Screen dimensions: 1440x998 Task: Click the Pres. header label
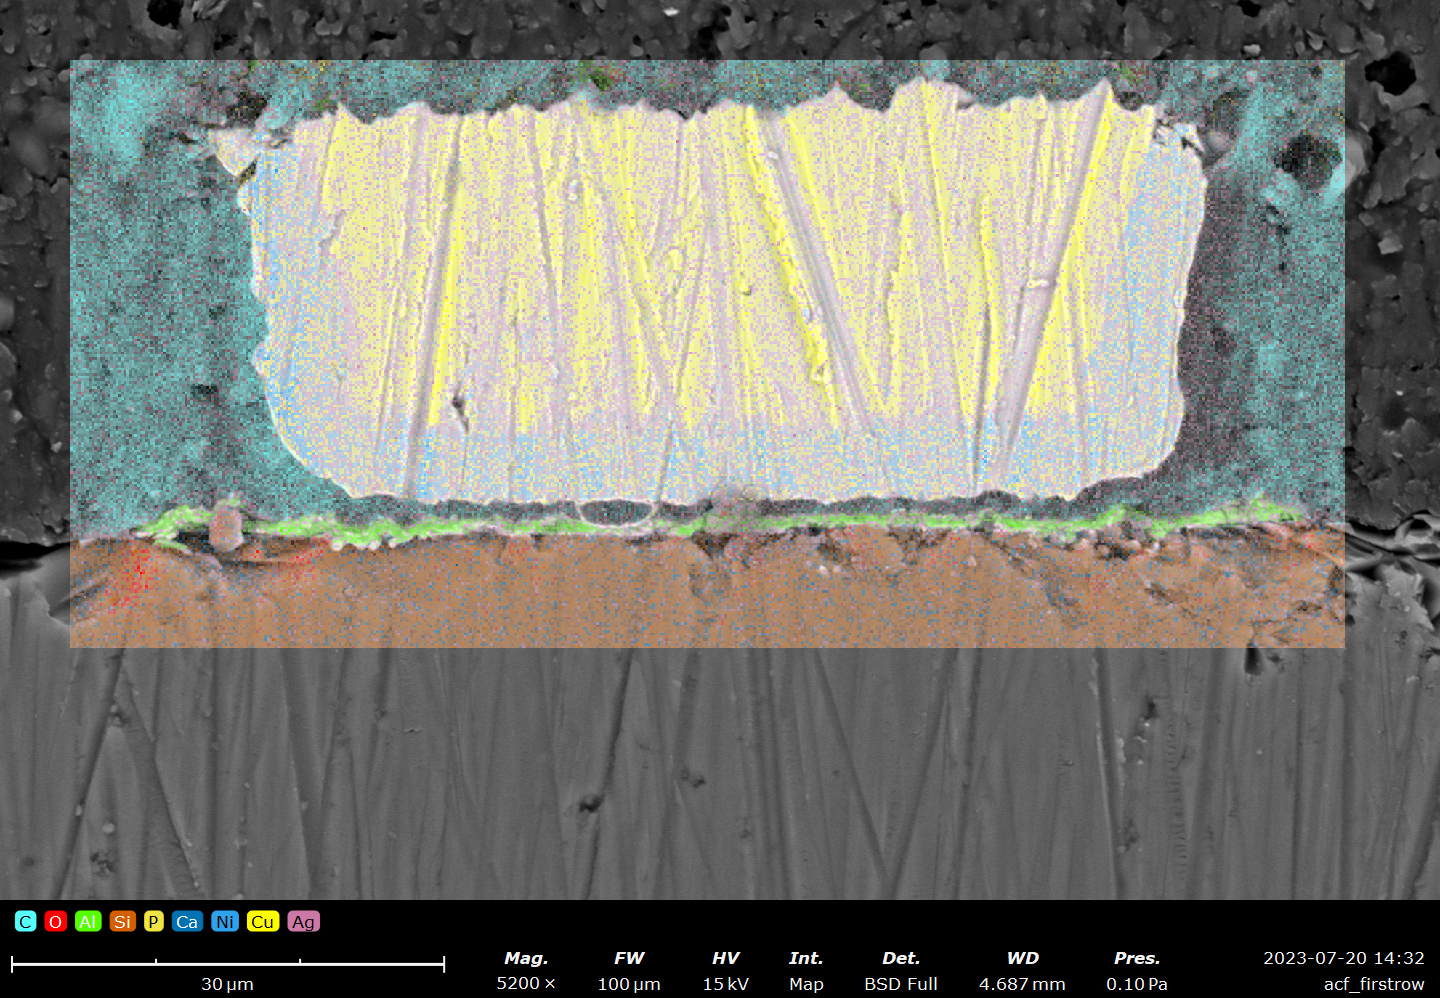pos(1137,958)
